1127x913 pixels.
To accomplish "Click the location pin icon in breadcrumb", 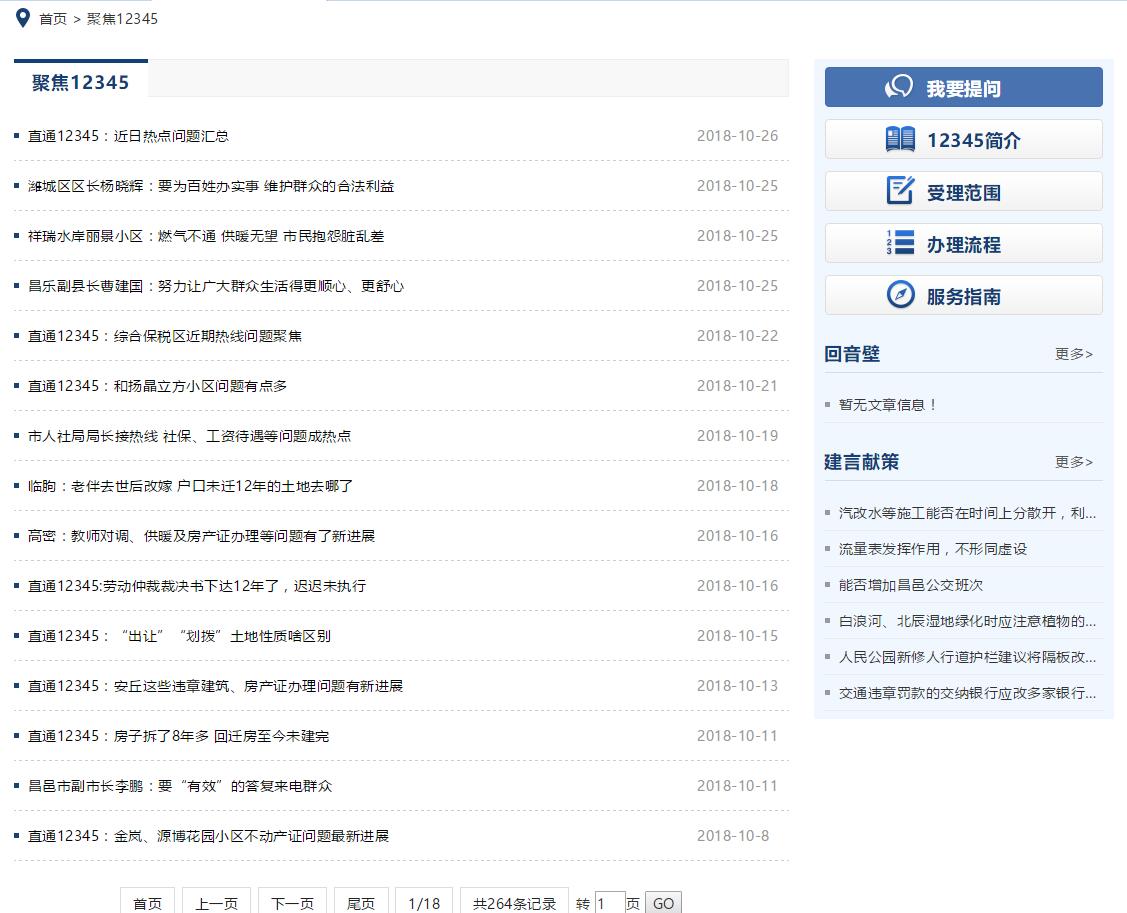I will [23, 18].
